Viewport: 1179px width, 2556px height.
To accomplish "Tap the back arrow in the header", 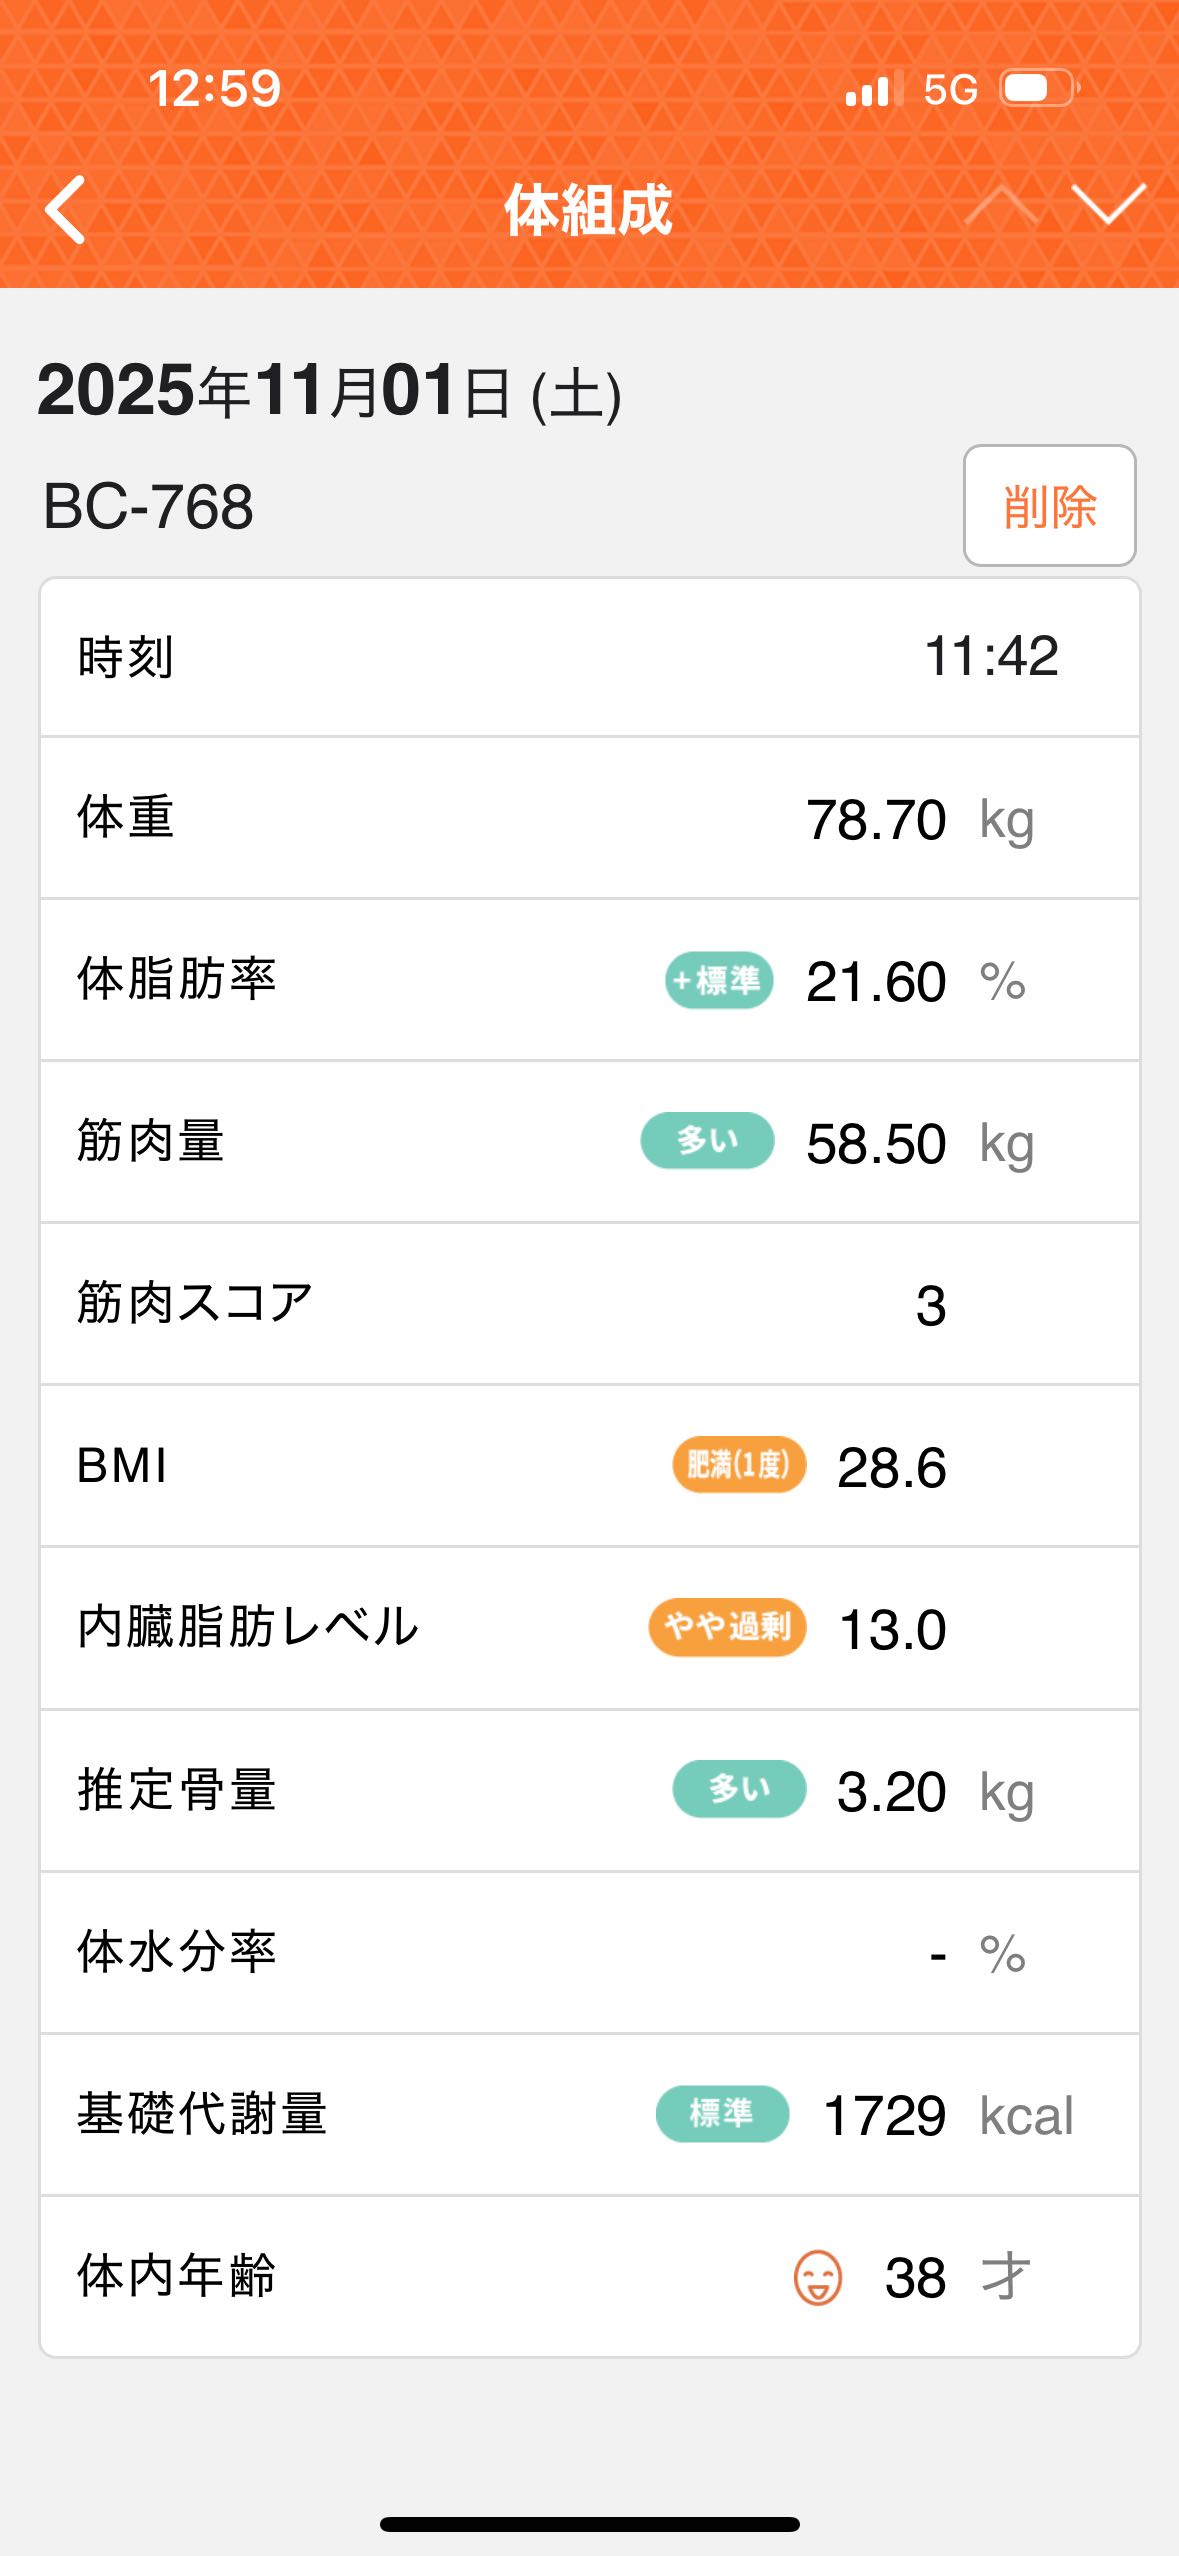I will [66, 210].
